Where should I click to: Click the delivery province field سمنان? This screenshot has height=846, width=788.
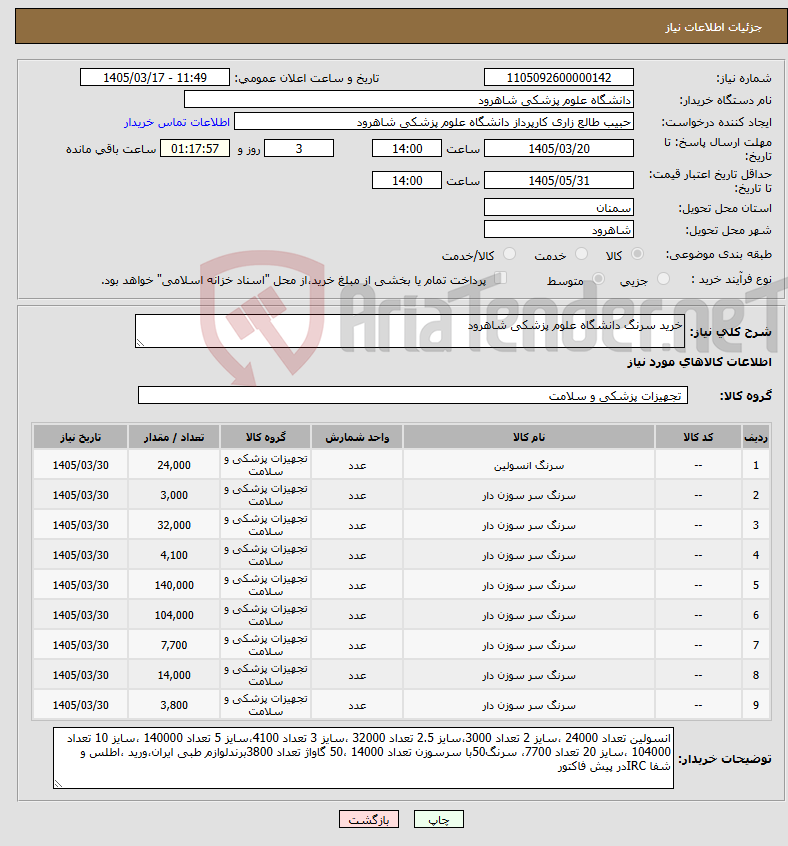(x=559, y=208)
